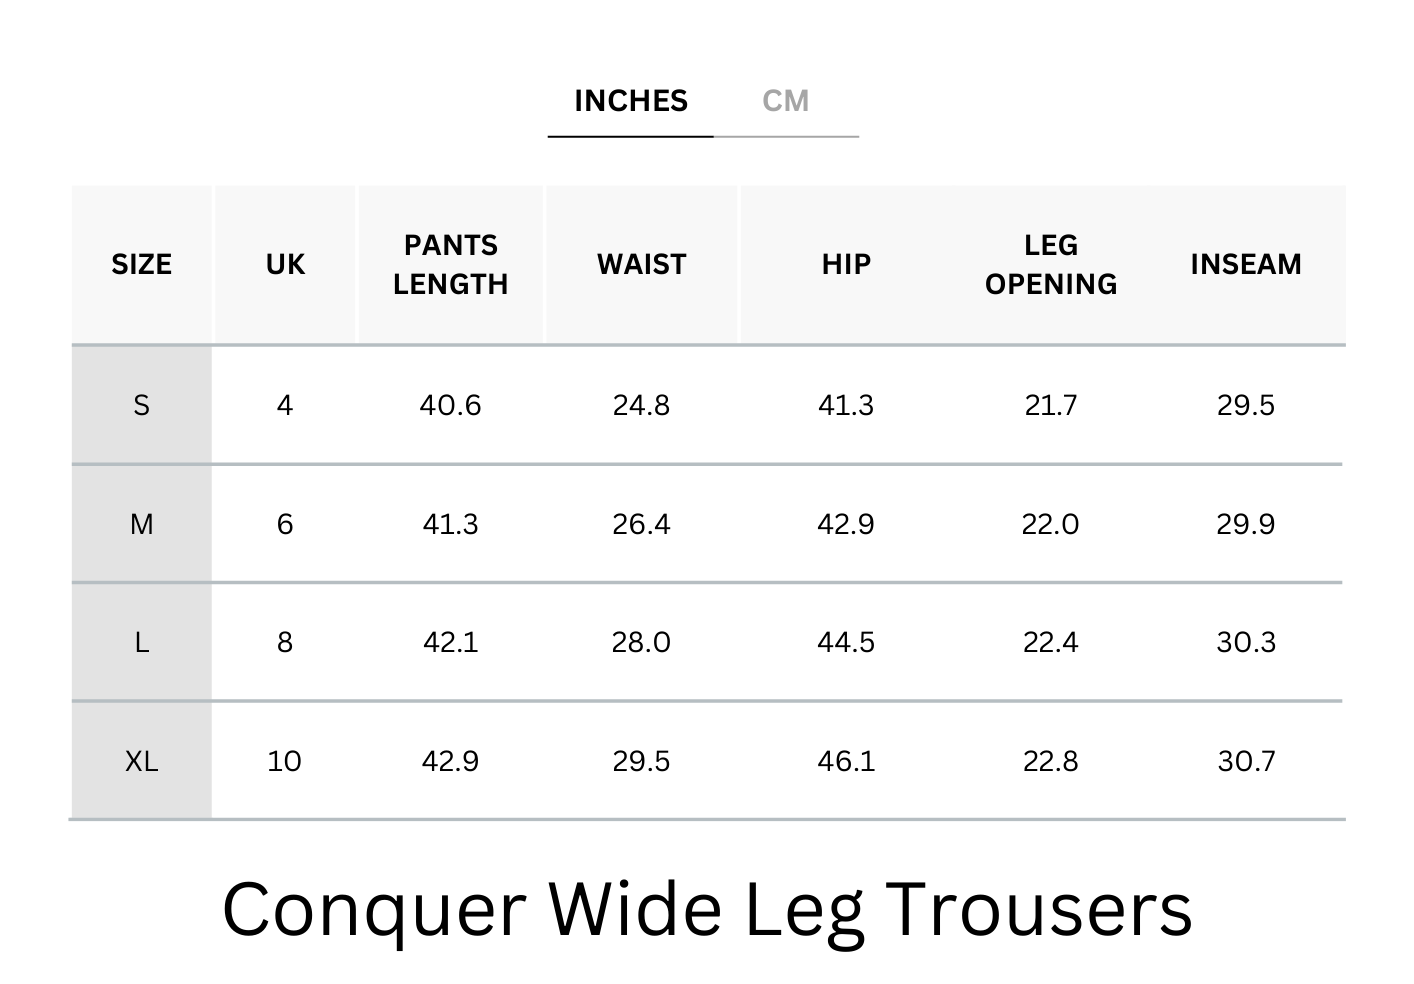Image resolution: width=1414 pixels, height=984 pixels.
Task: Select the HIP column header
Action: [x=846, y=264]
